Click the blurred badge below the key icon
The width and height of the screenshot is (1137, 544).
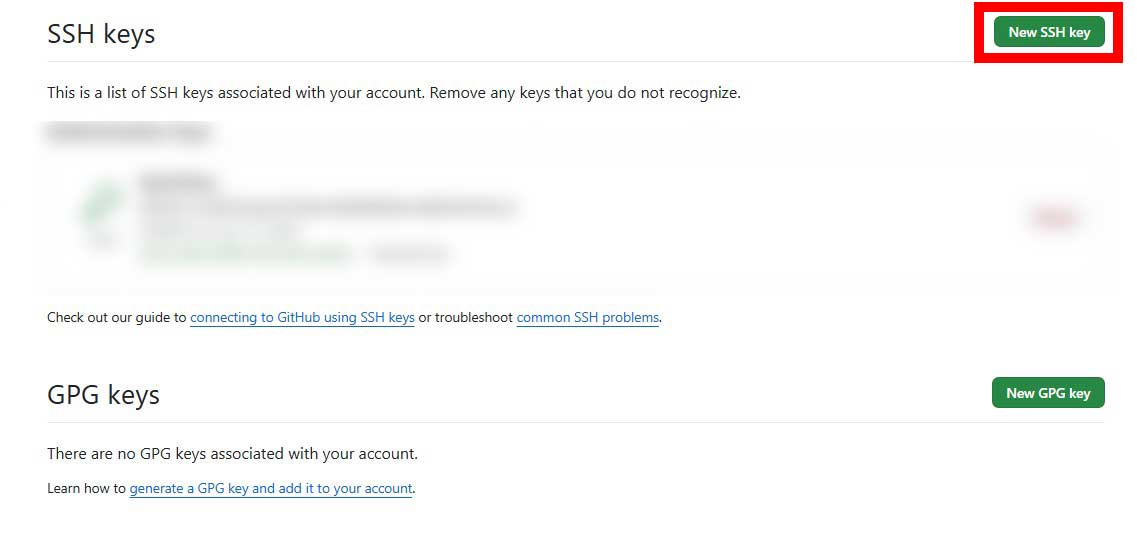click(102, 241)
